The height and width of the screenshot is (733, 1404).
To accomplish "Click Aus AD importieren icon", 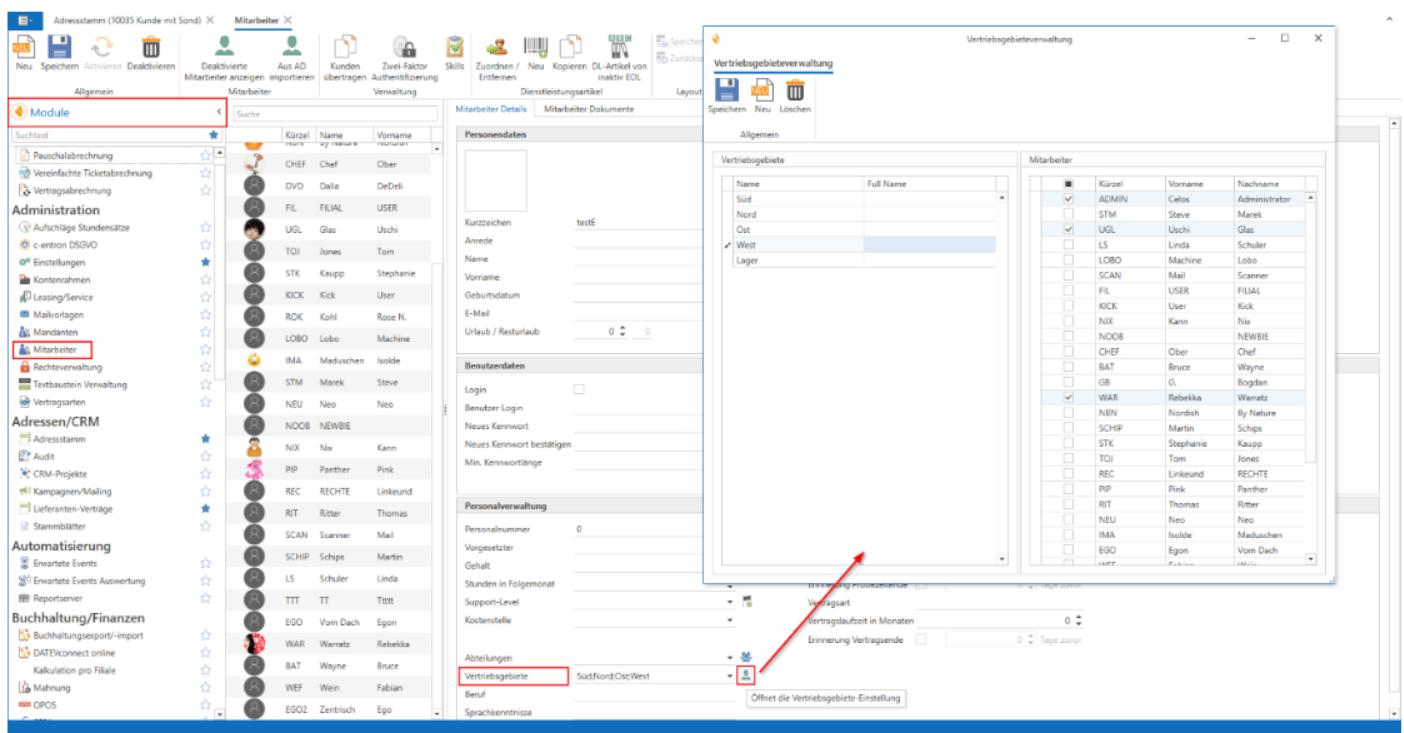I will (x=291, y=47).
